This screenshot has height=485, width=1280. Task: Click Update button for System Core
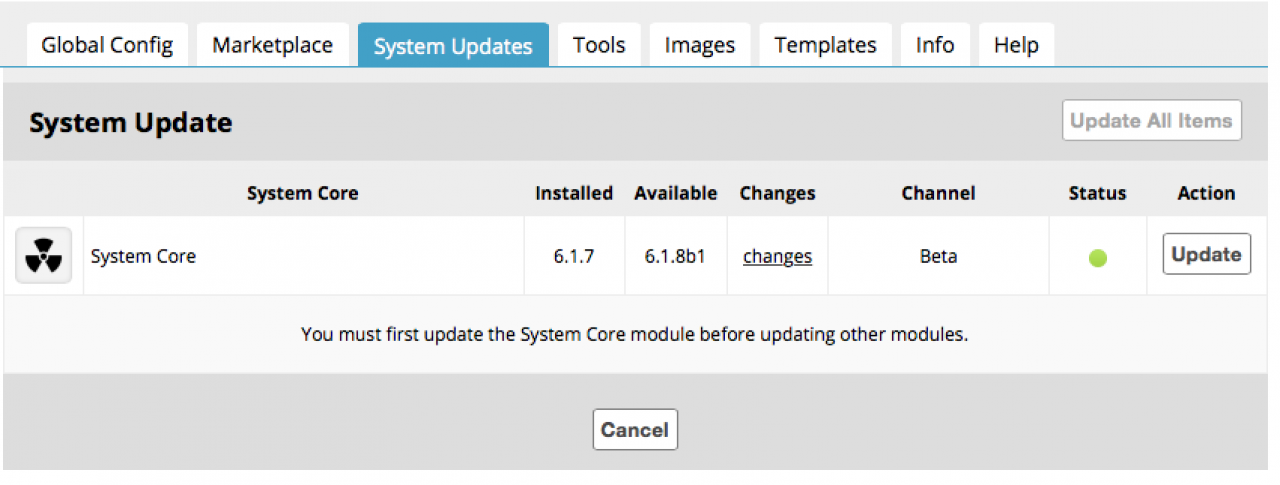point(1206,254)
